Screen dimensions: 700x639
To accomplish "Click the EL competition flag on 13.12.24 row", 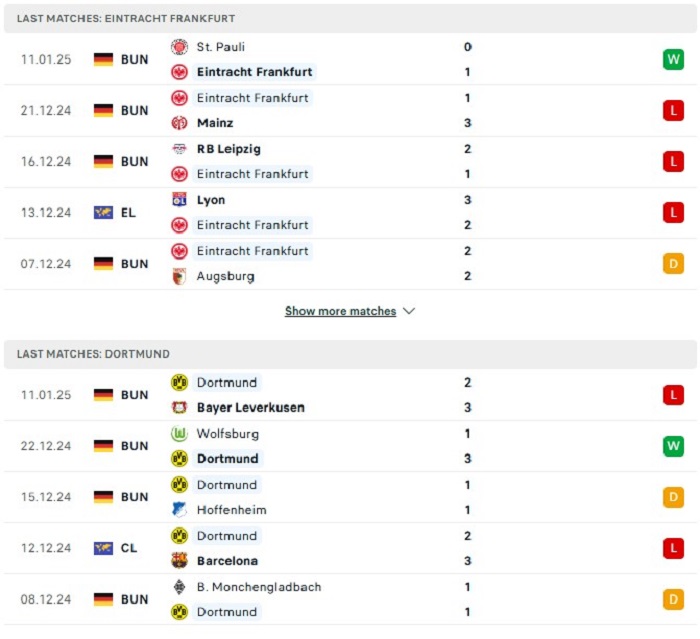I will (103, 213).
